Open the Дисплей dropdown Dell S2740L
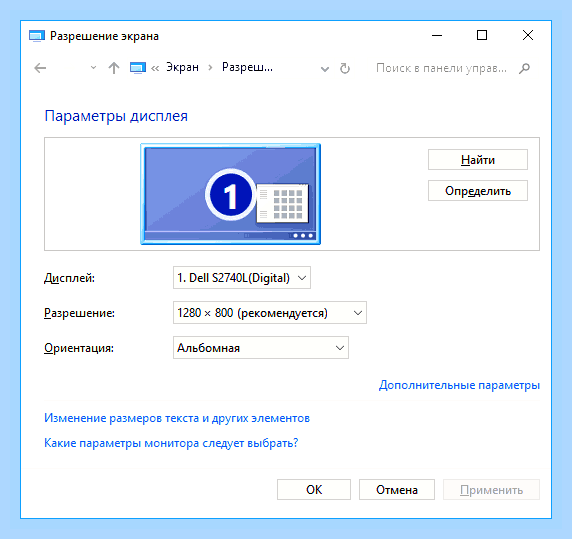The height and width of the screenshot is (539, 572). (x=242, y=278)
